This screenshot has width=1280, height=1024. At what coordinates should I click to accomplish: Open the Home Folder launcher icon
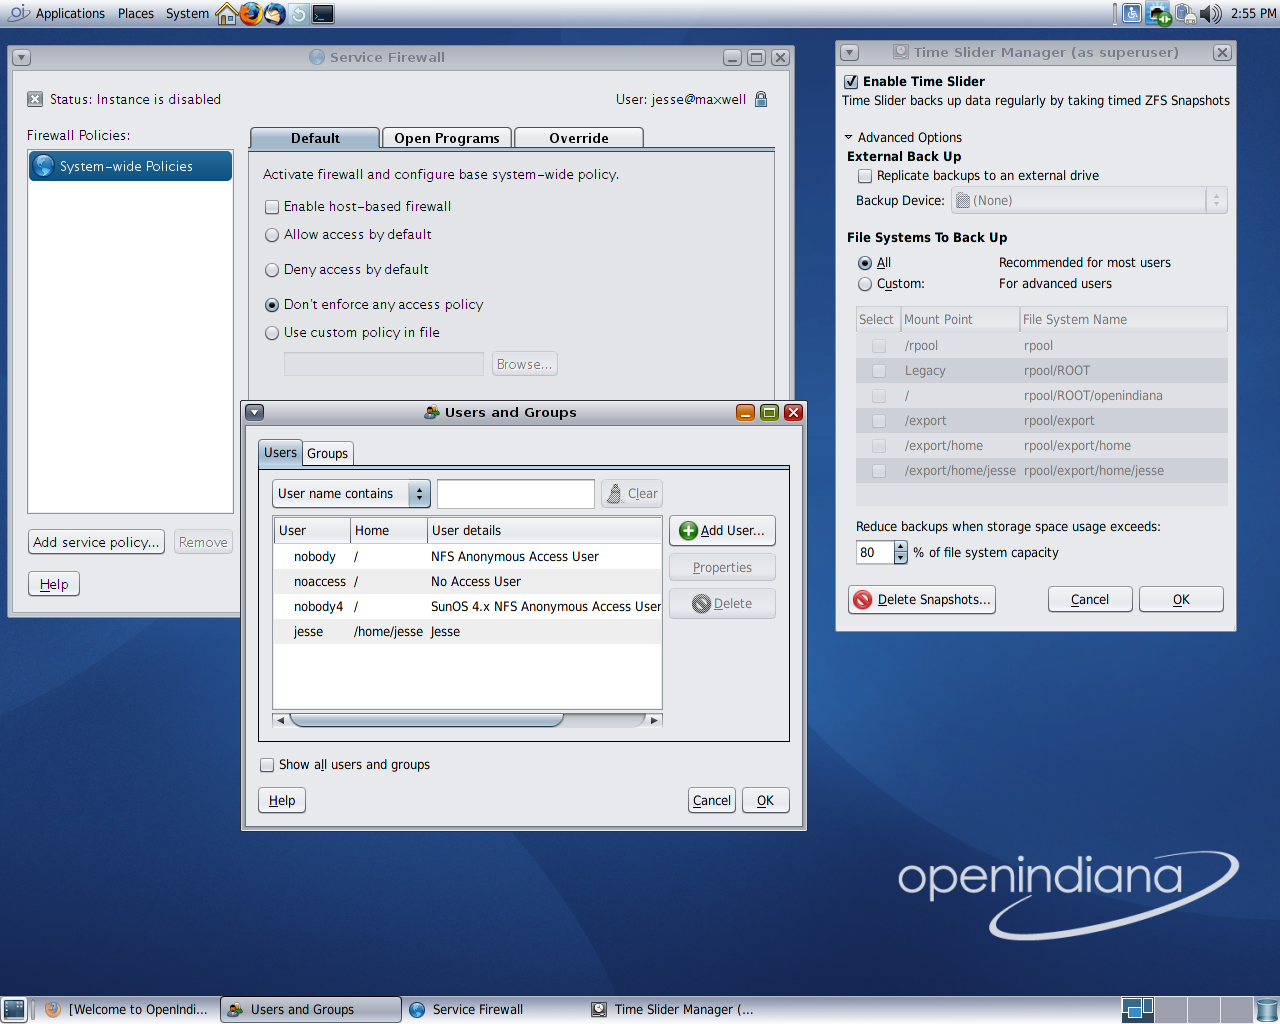coord(227,14)
